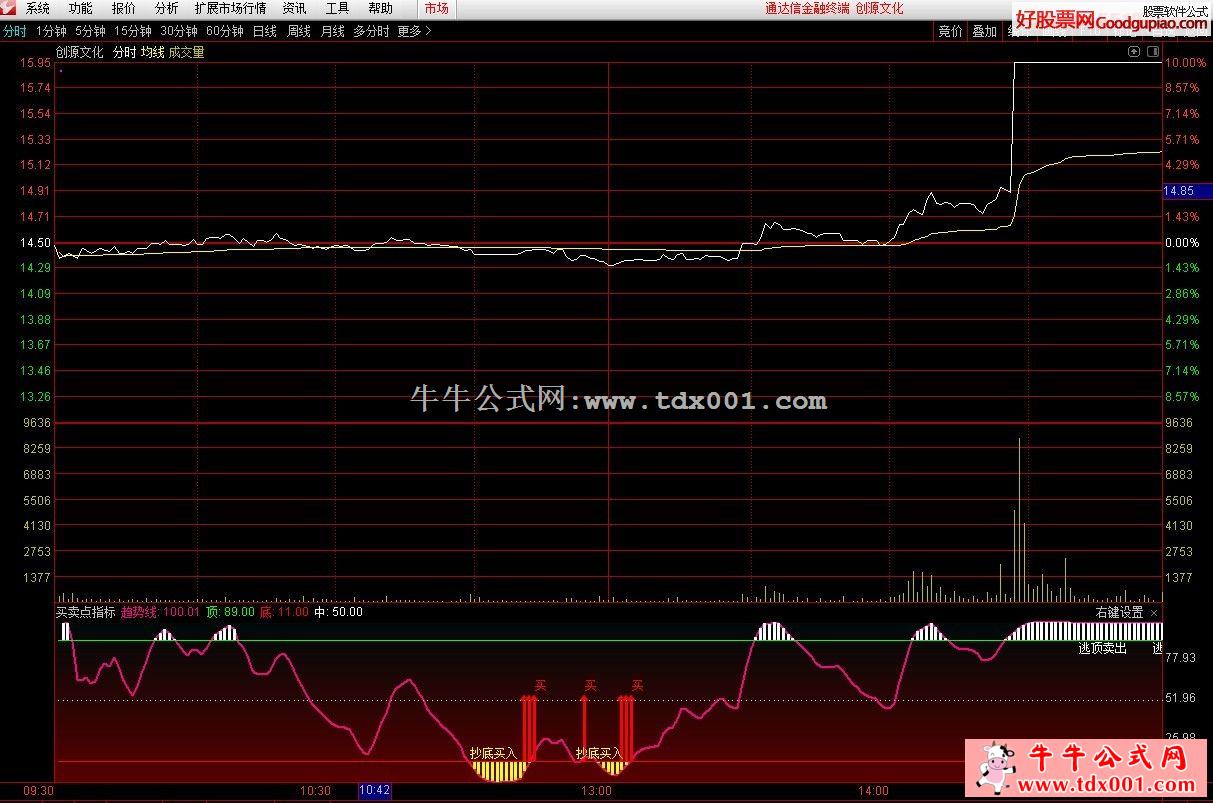Open the 工具 menu
The height and width of the screenshot is (803, 1213).
pyautogui.click(x=338, y=8)
